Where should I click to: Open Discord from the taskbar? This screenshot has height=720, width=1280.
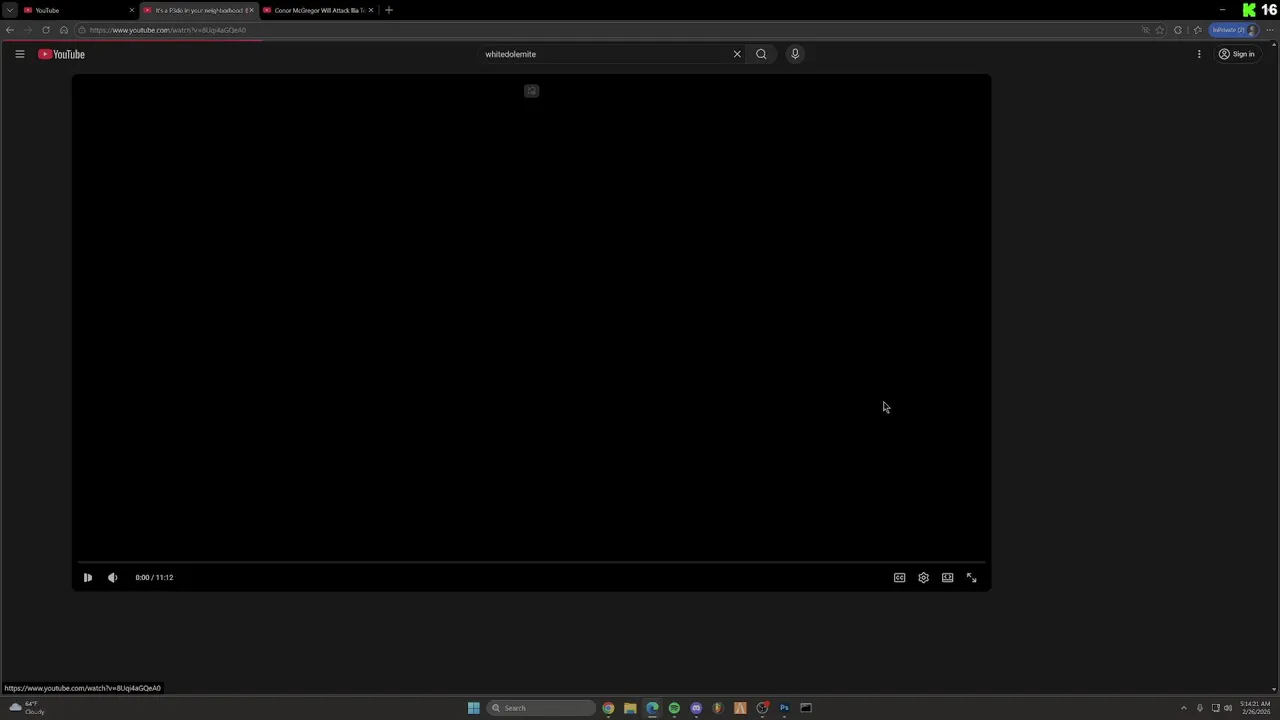click(696, 708)
